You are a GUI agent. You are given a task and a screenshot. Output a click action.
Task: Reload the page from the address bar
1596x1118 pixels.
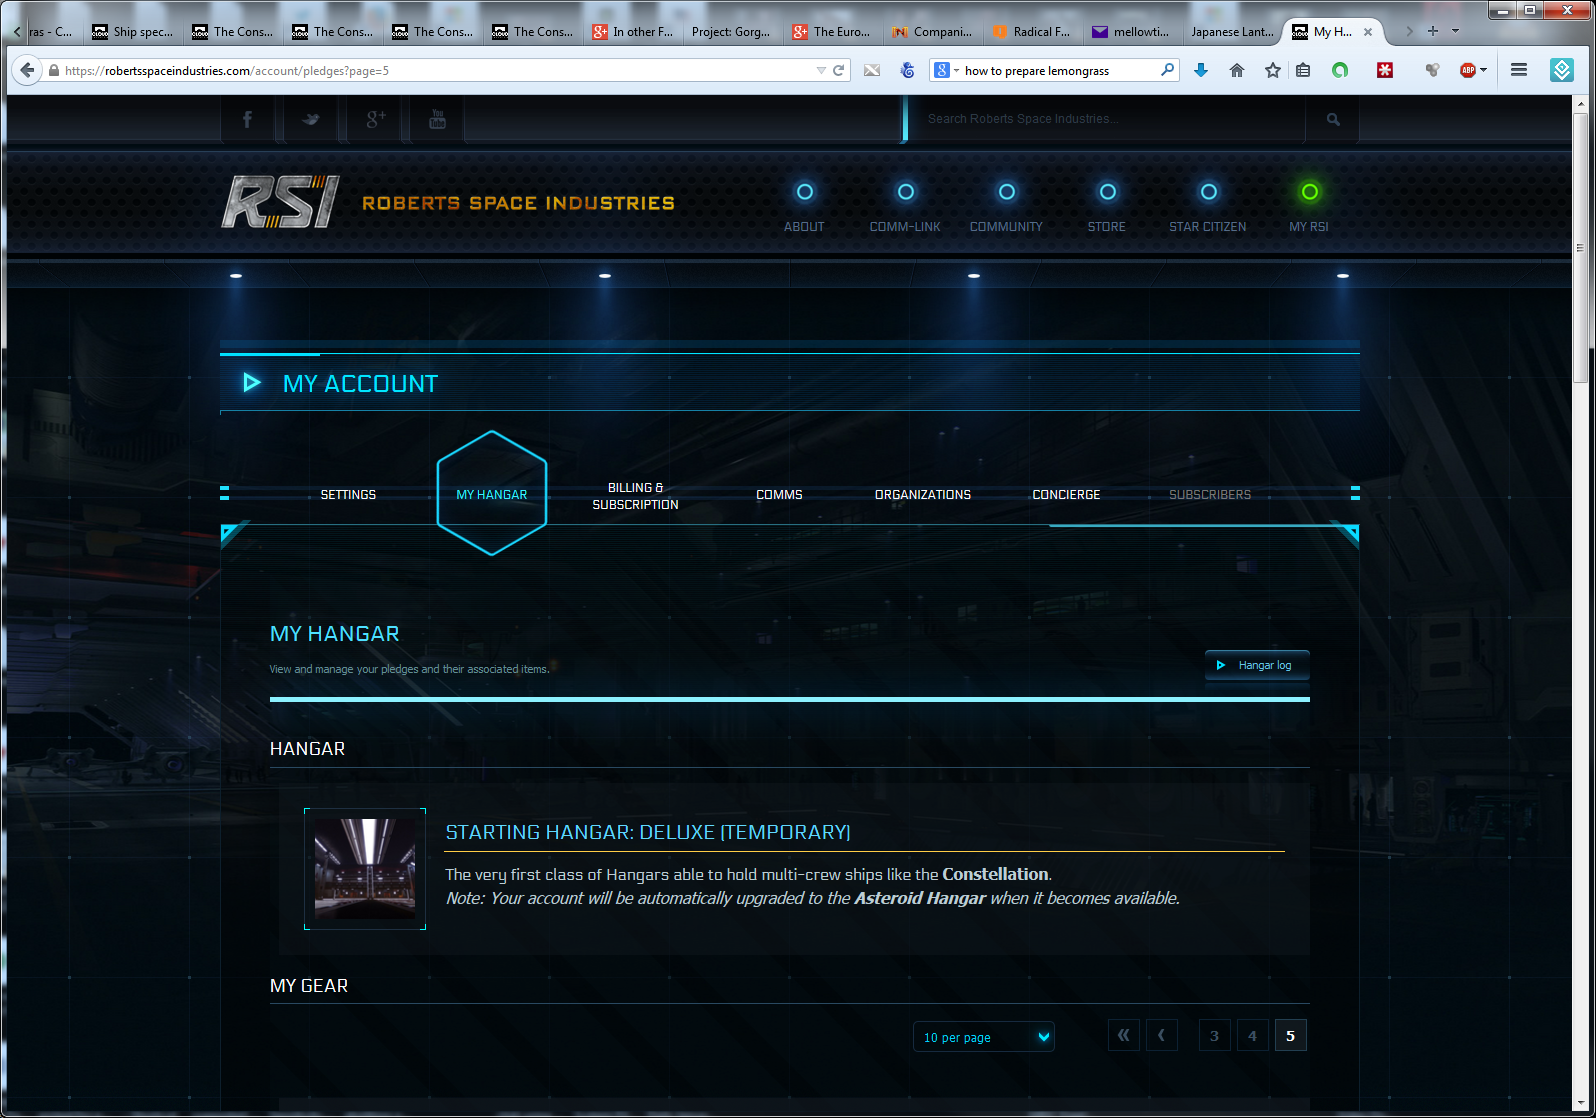[x=838, y=70]
